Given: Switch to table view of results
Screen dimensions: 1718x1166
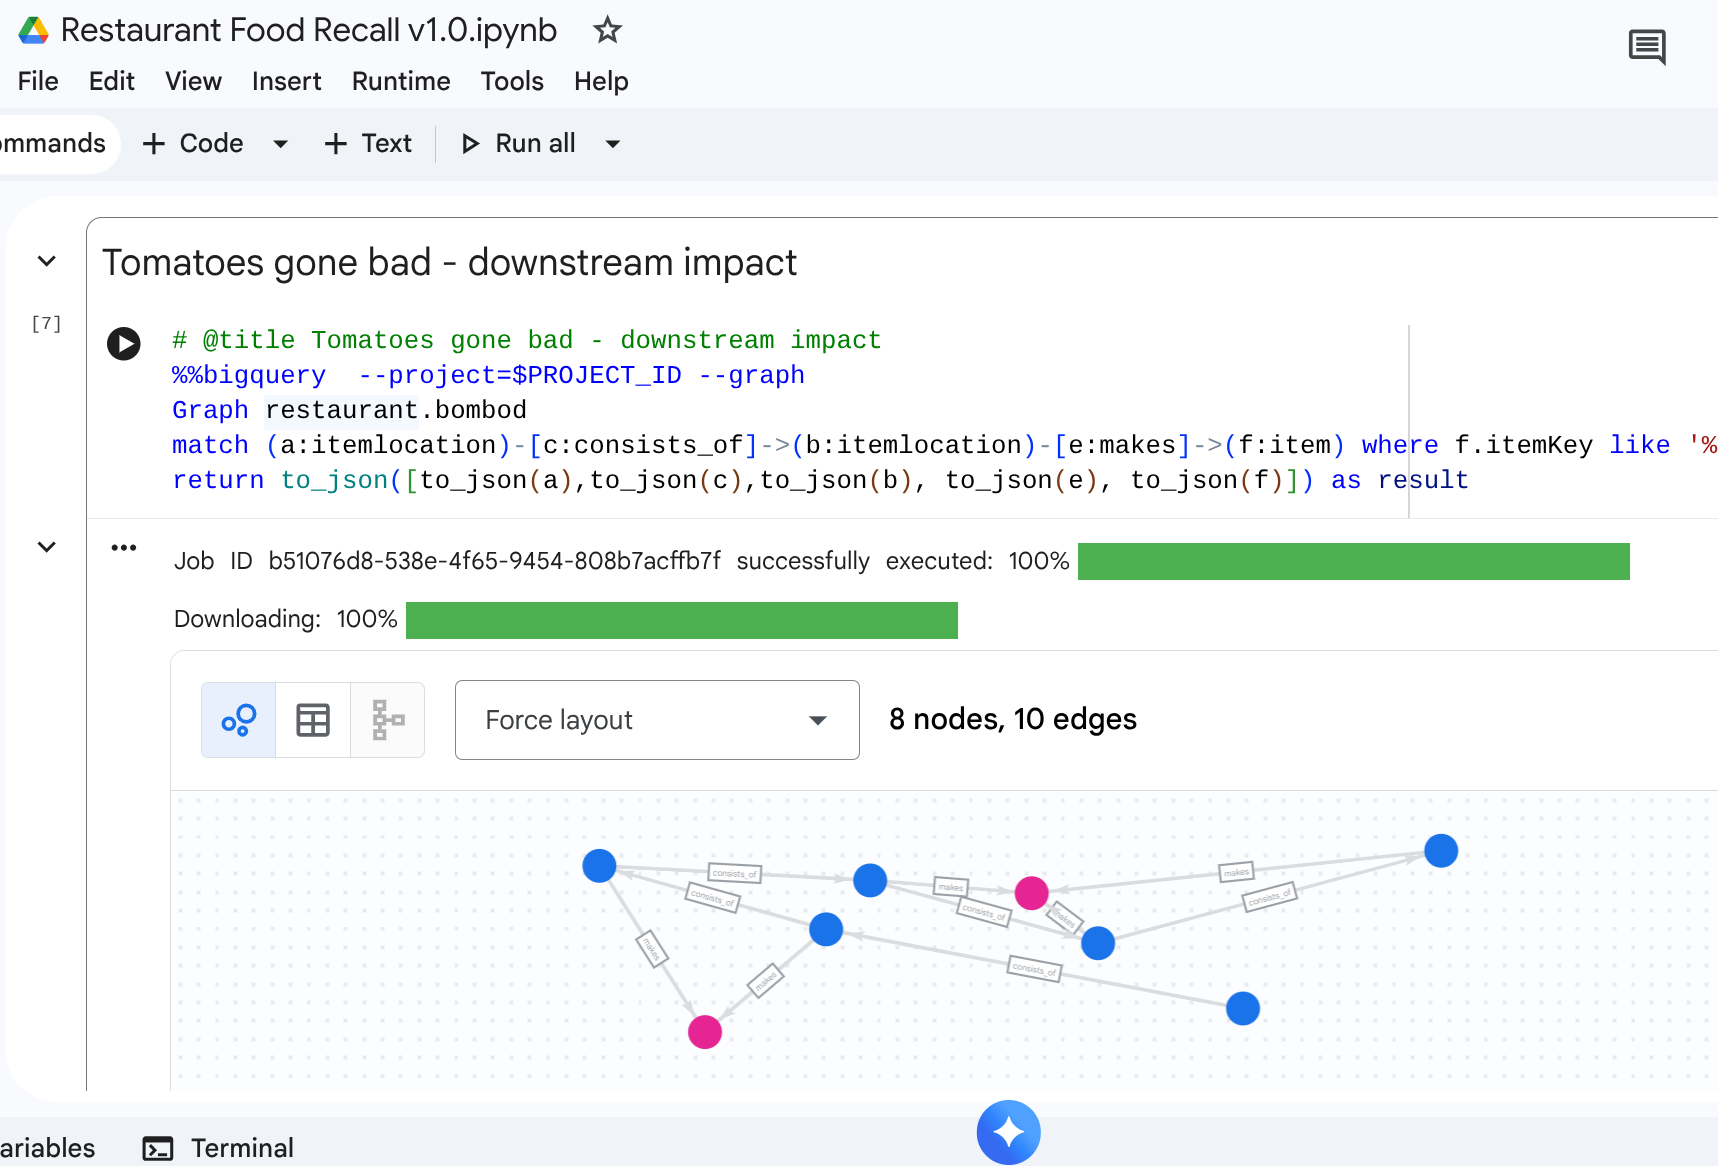Looking at the screenshot, I should tap(313, 720).
